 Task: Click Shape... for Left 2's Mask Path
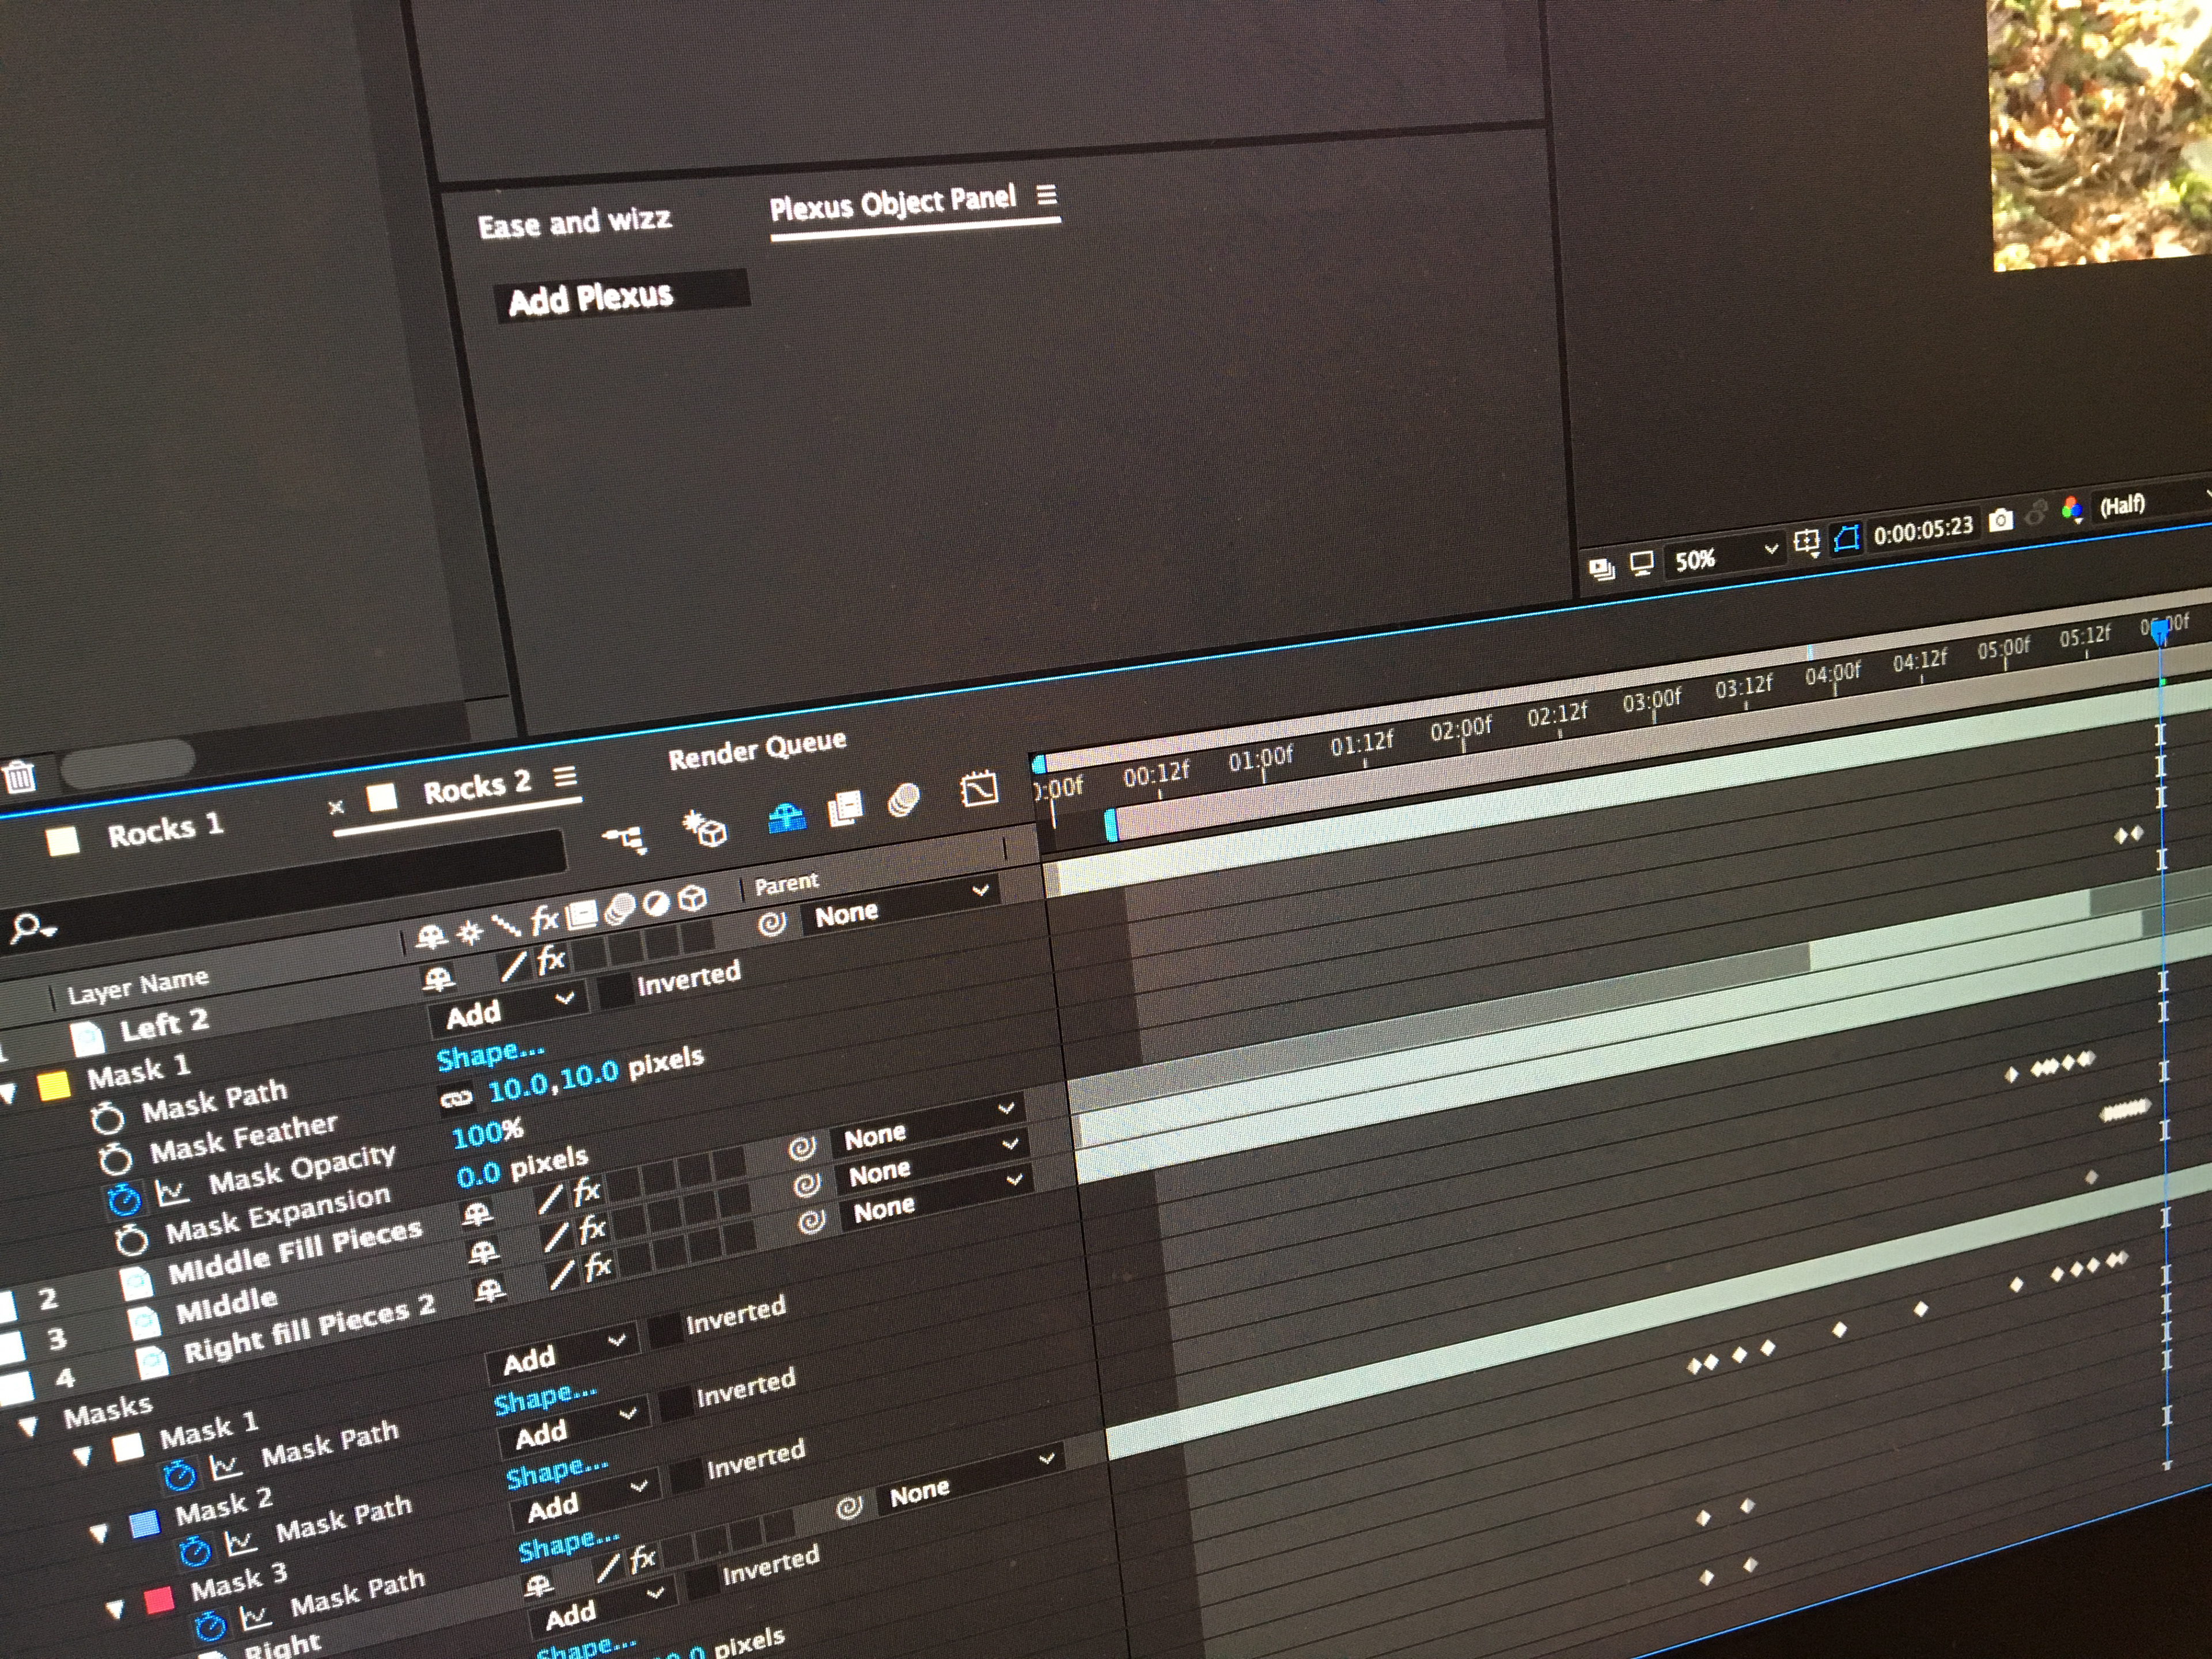click(490, 1055)
